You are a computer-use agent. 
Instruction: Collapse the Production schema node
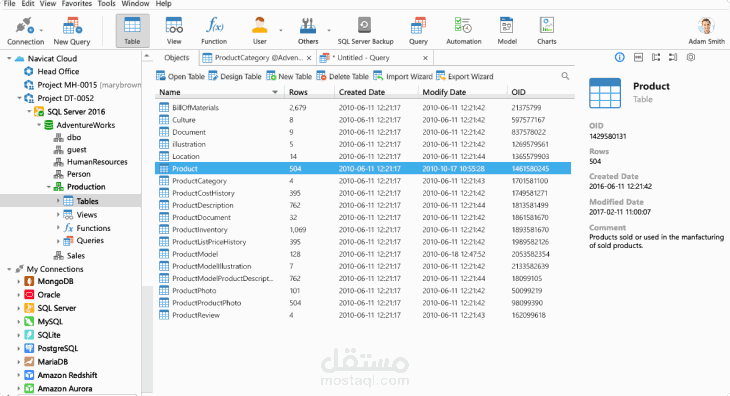tap(49, 187)
